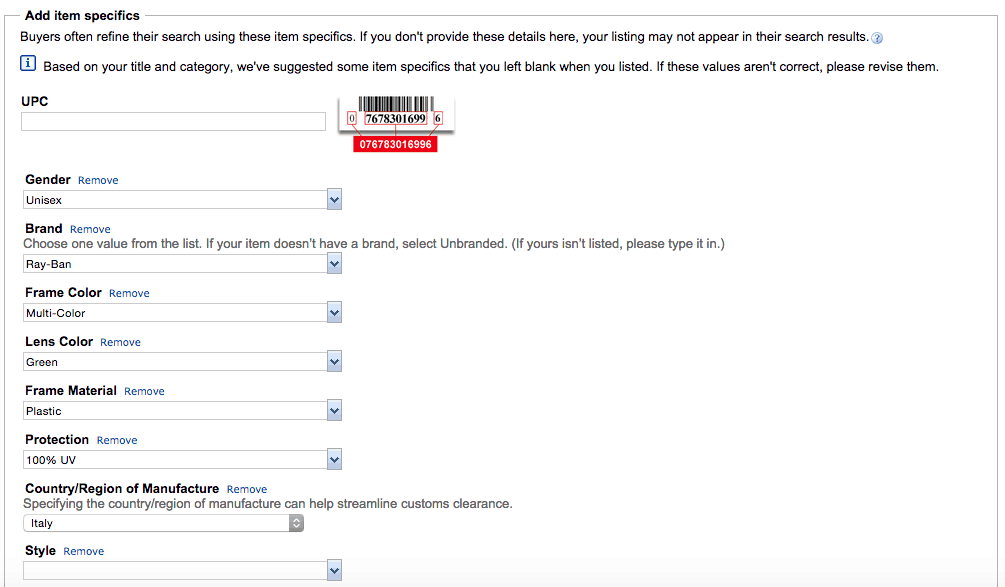Remove the Frame Color item specific
Image resolution: width=1005 pixels, height=587 pixels.
click(129, 293)
